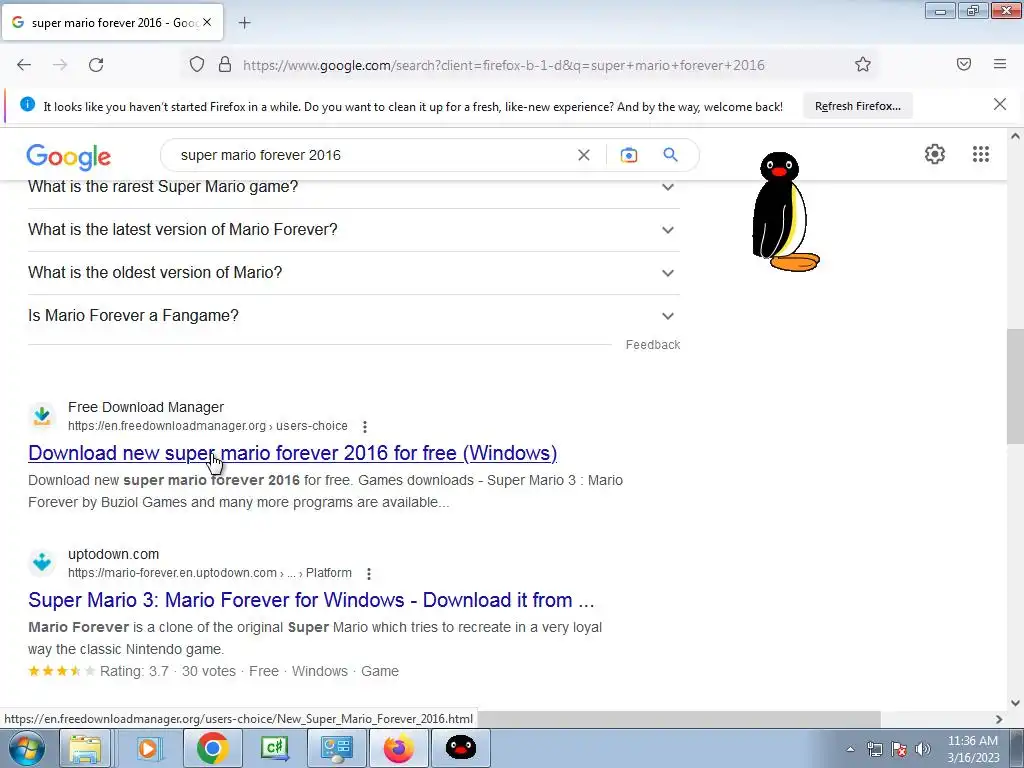Click the forward navigation arrow
This screenshot has height=768, width=1024.
(x=60, y=65)
